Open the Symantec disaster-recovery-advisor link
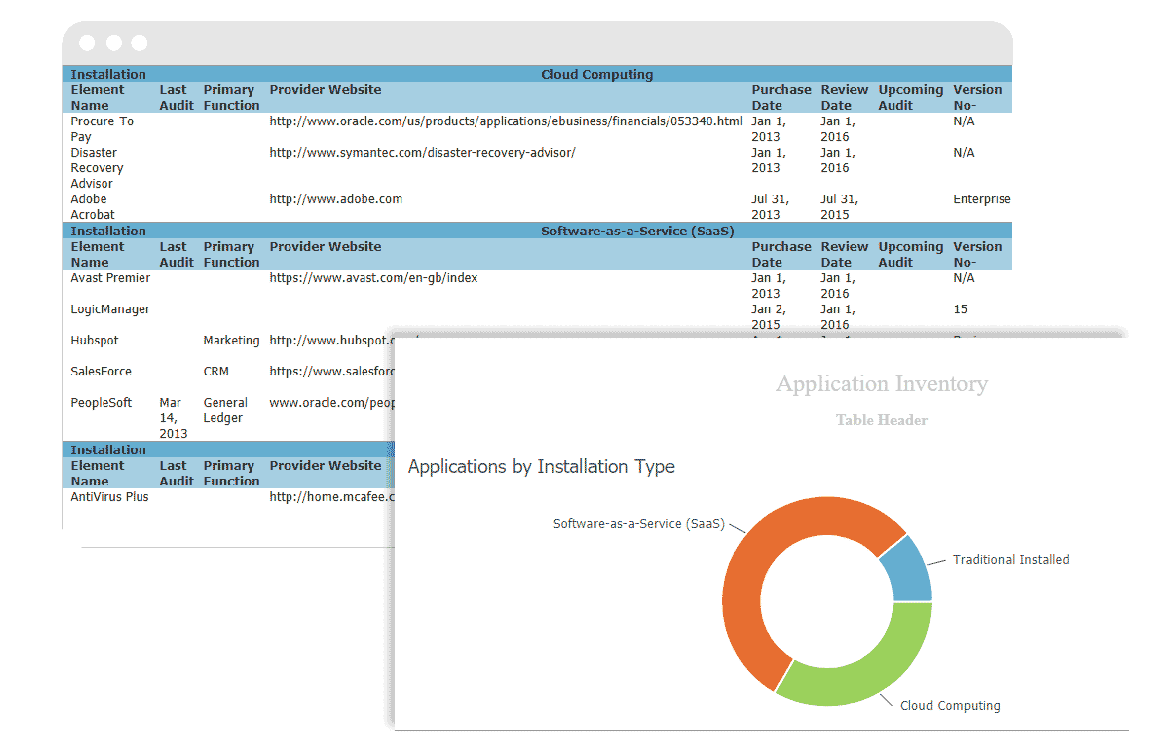The height and width of the screenshot is (750, 1167). pos(422,153)
